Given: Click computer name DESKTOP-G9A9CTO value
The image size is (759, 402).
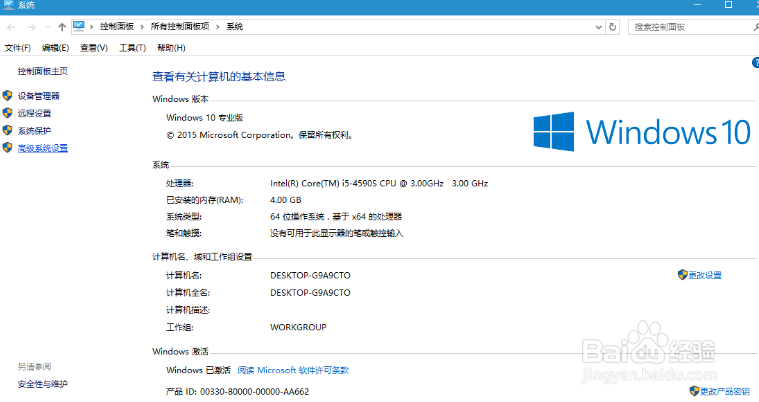Looking at the screenshot, I should [x=310, y=275].
